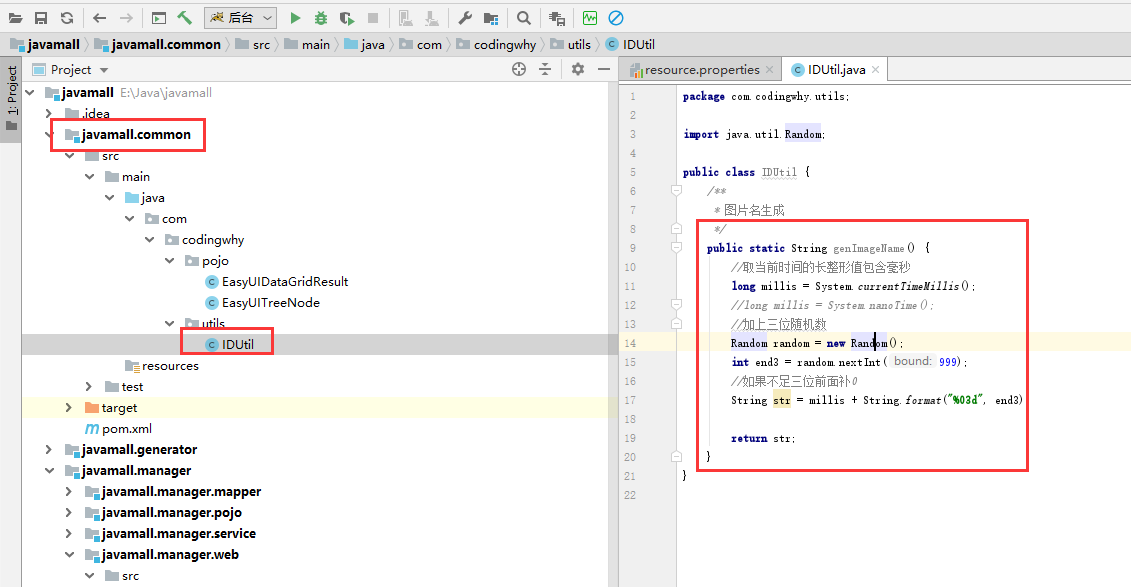
Task: Build project using the hammer icon
Action: point(185,18)
